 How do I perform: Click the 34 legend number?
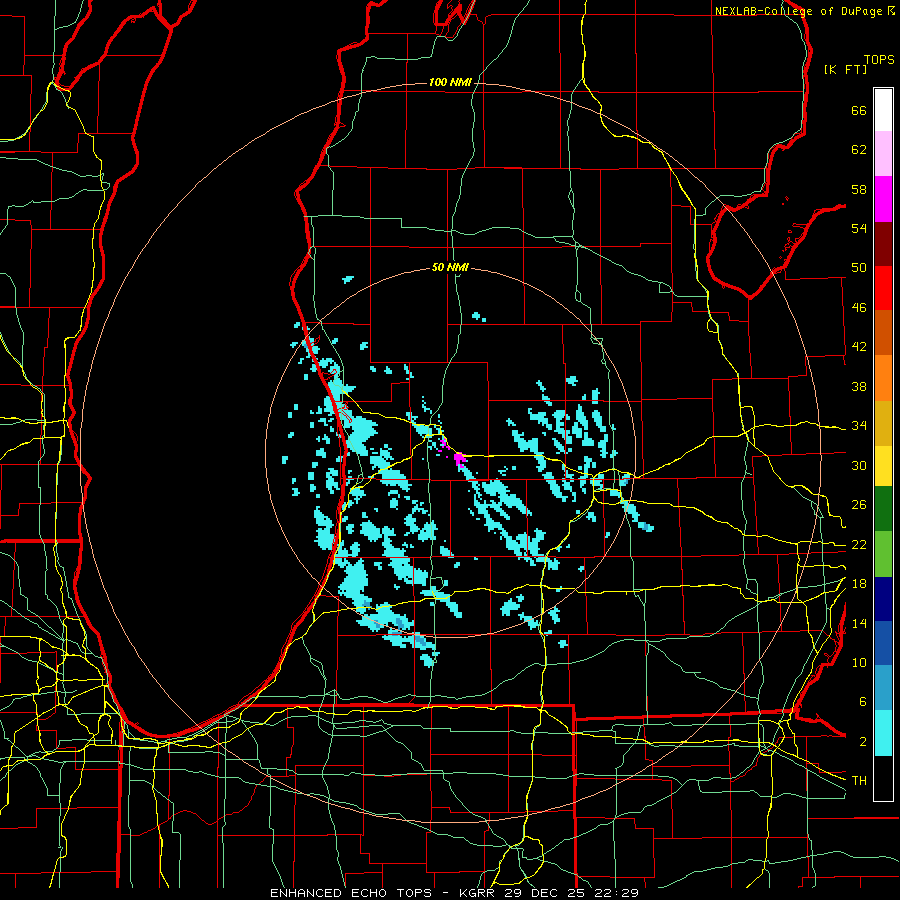tap(859, 426)
